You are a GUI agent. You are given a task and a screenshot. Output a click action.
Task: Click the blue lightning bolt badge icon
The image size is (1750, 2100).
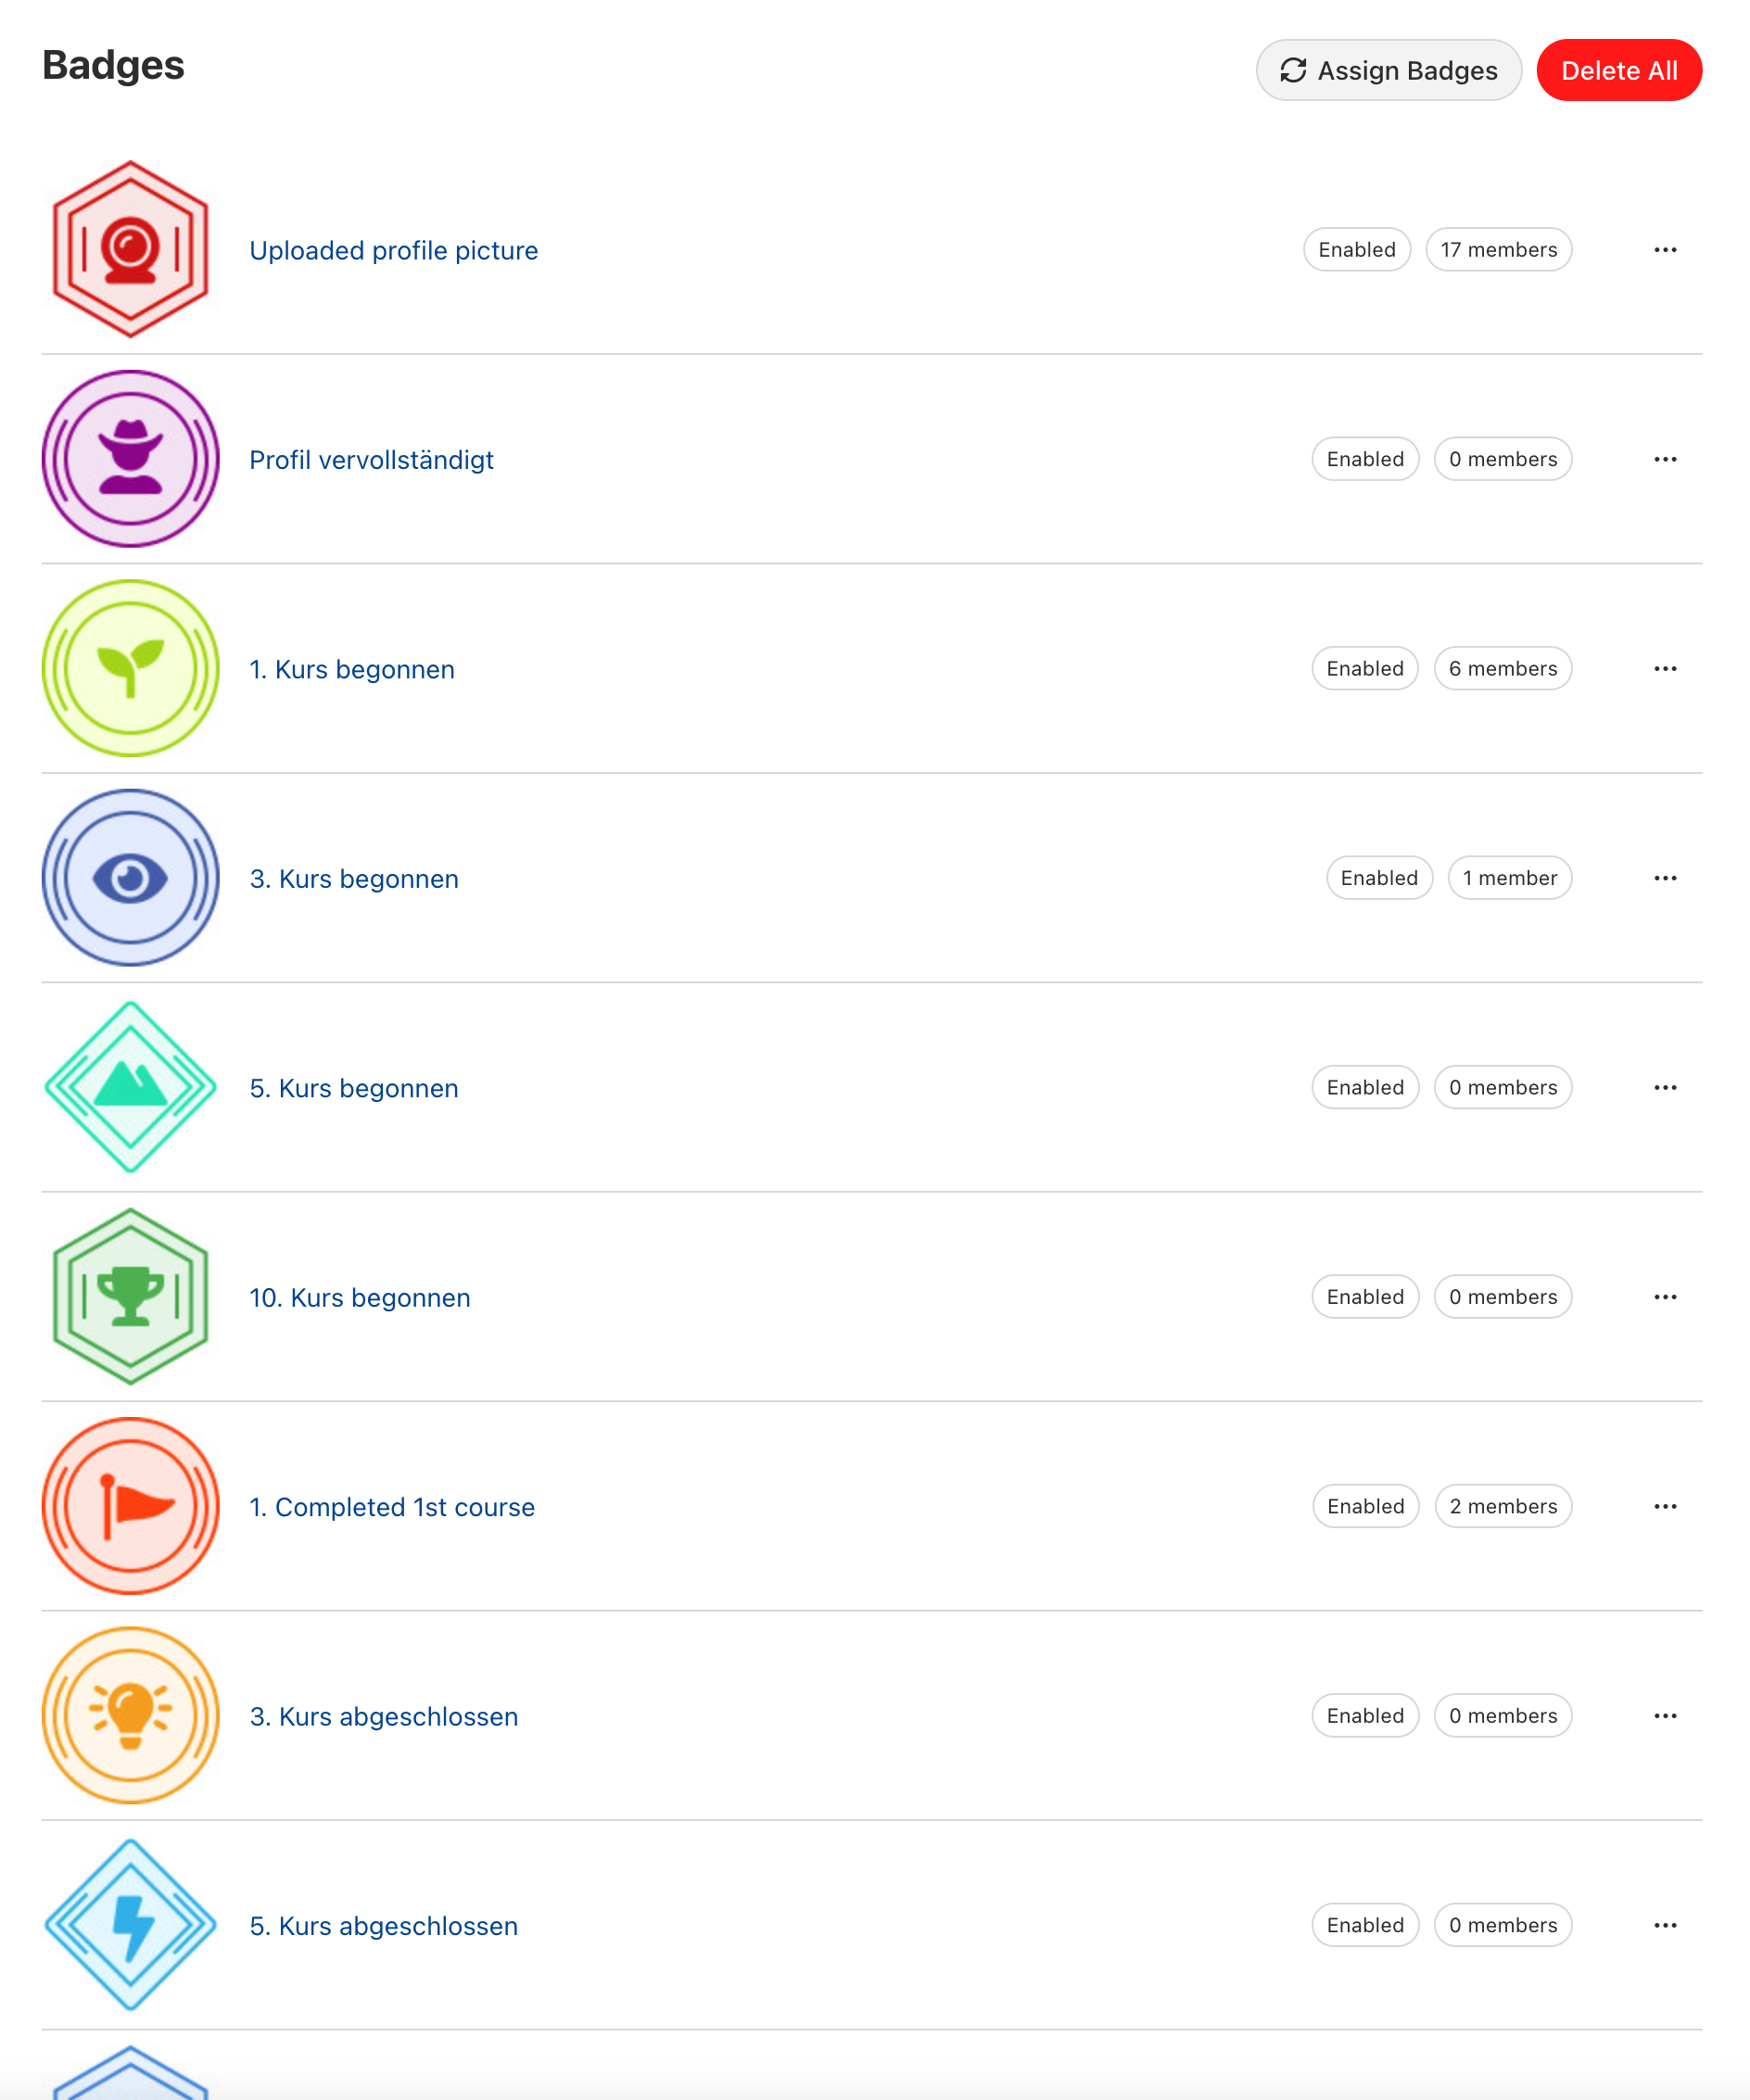[130, 1925]
